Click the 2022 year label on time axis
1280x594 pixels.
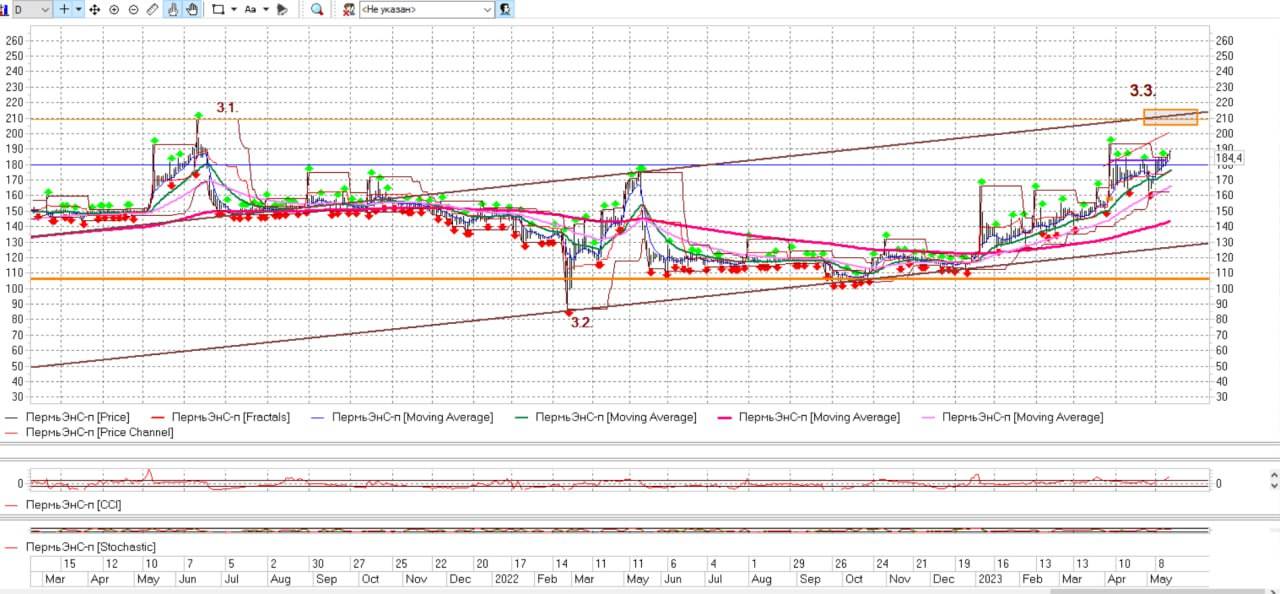coord(507,579)
